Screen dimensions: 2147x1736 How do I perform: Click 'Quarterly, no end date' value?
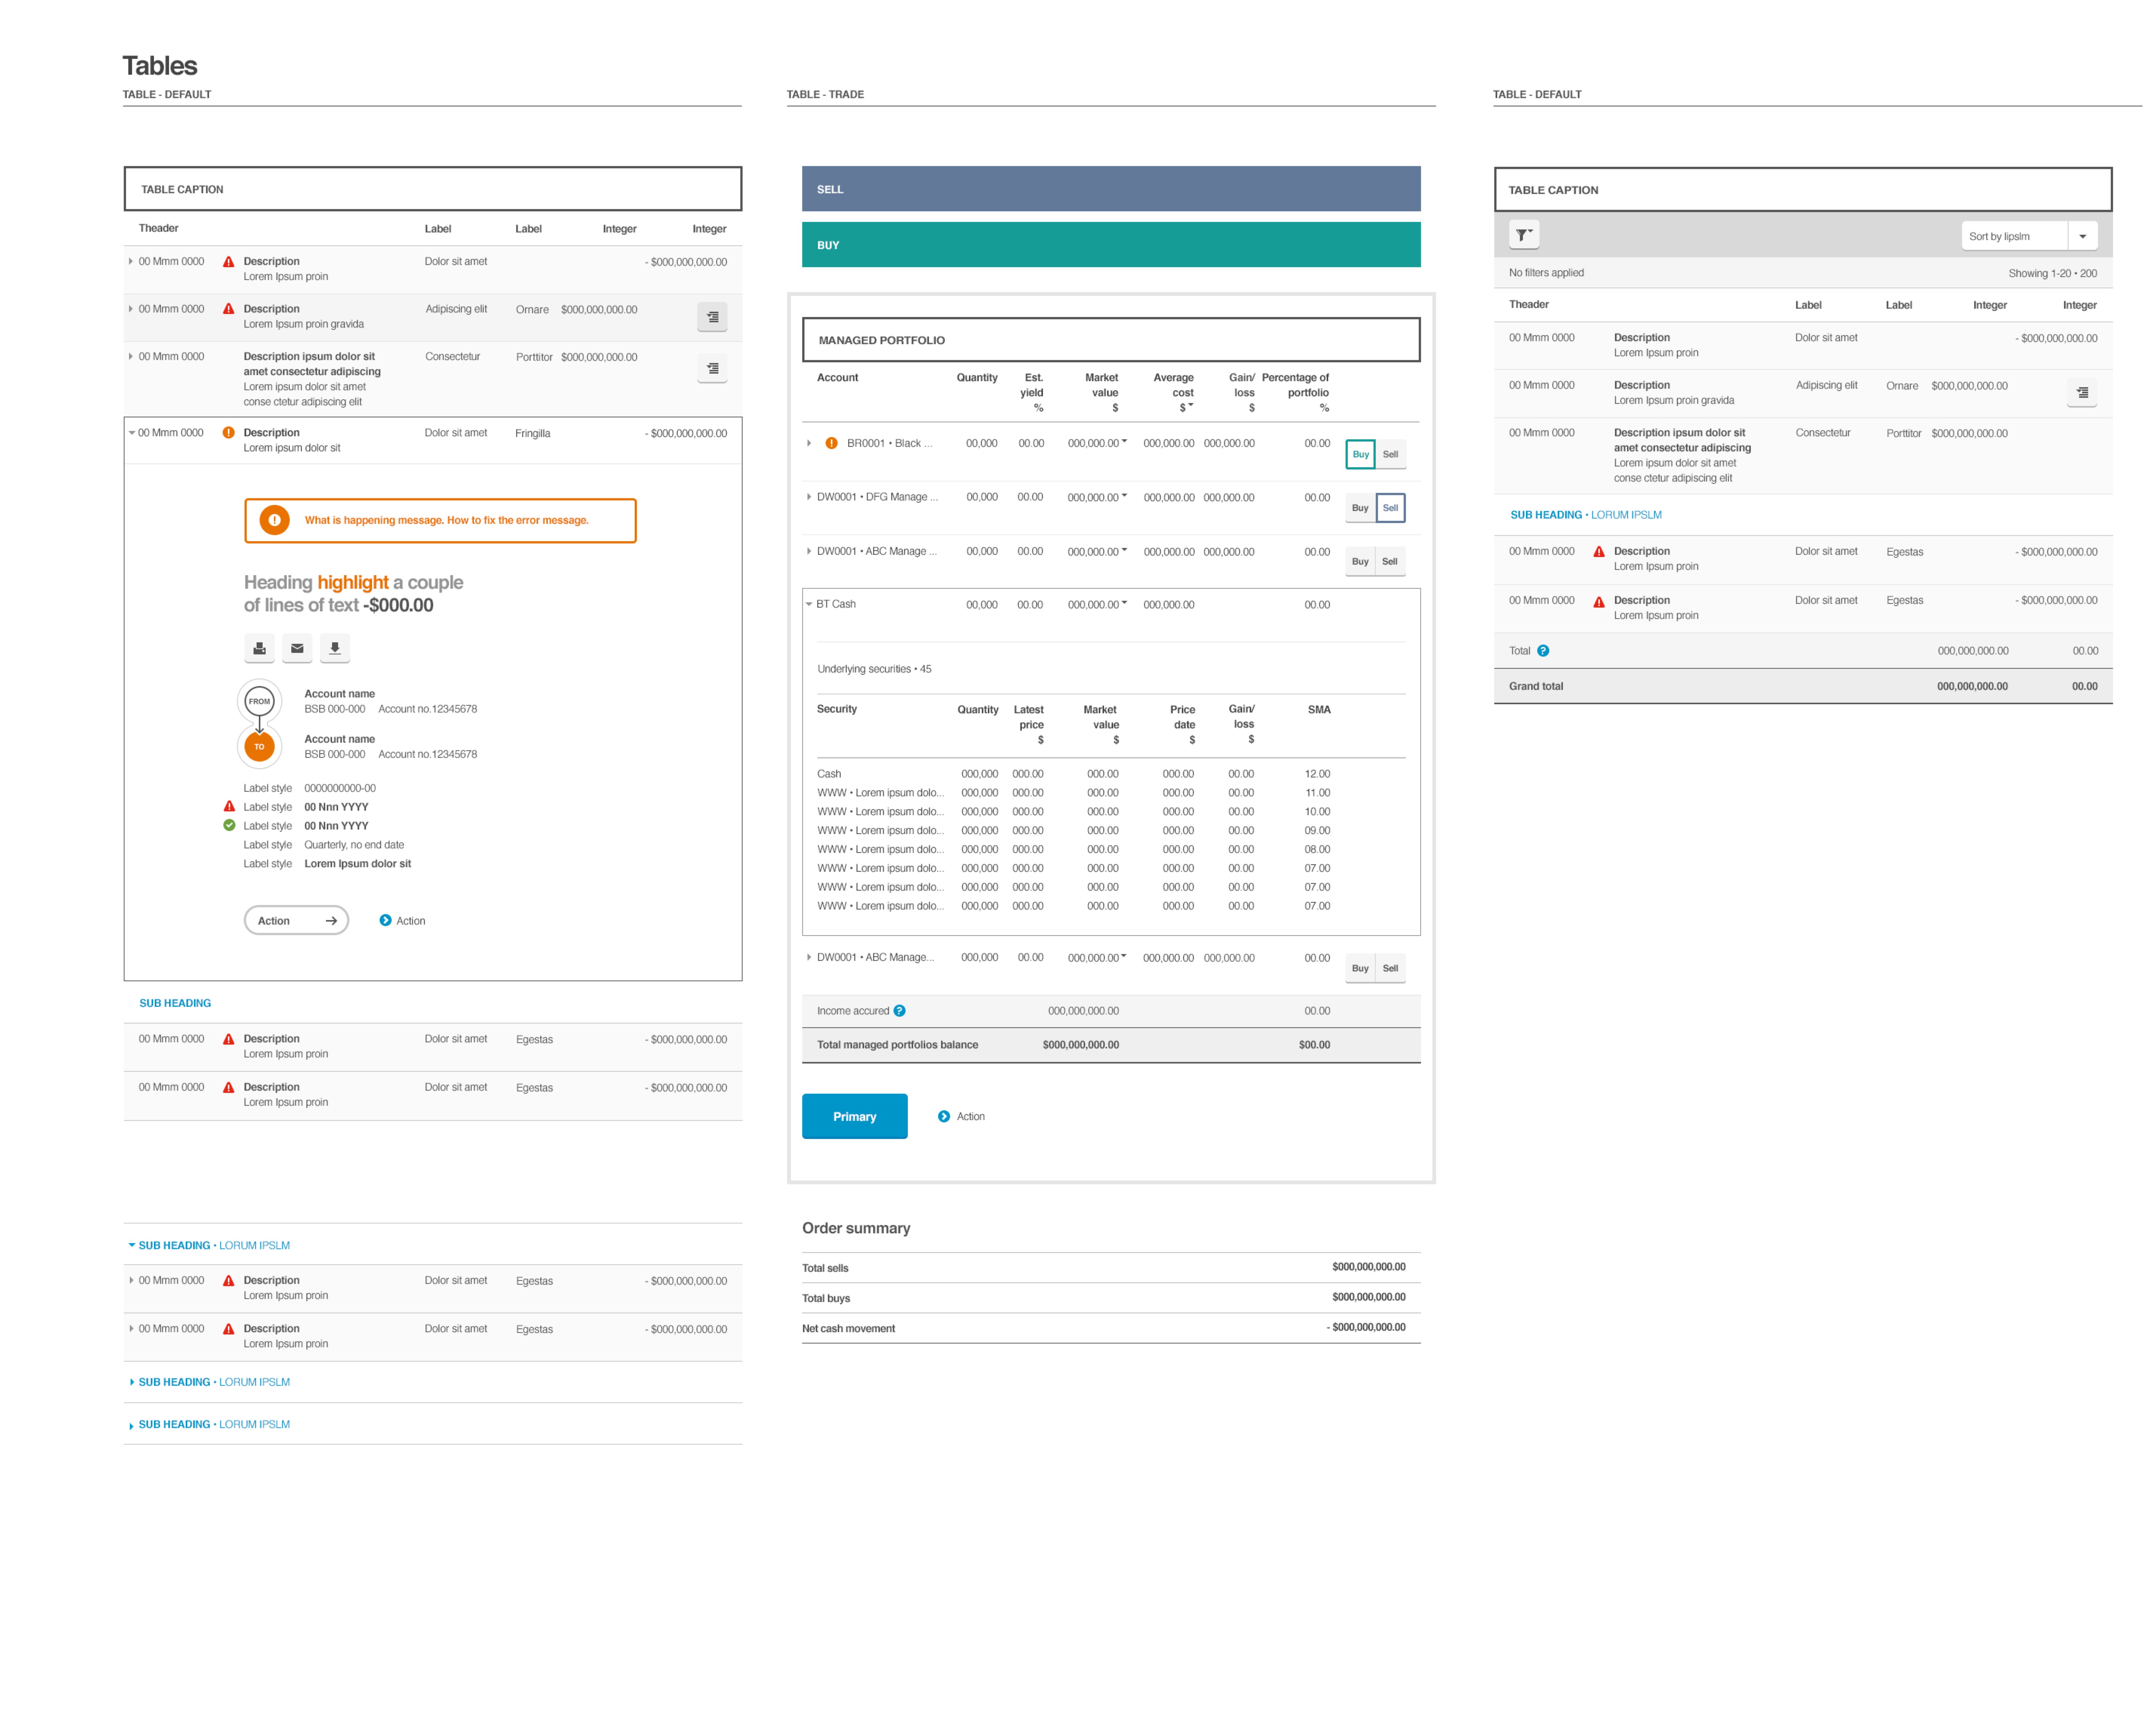354,845
